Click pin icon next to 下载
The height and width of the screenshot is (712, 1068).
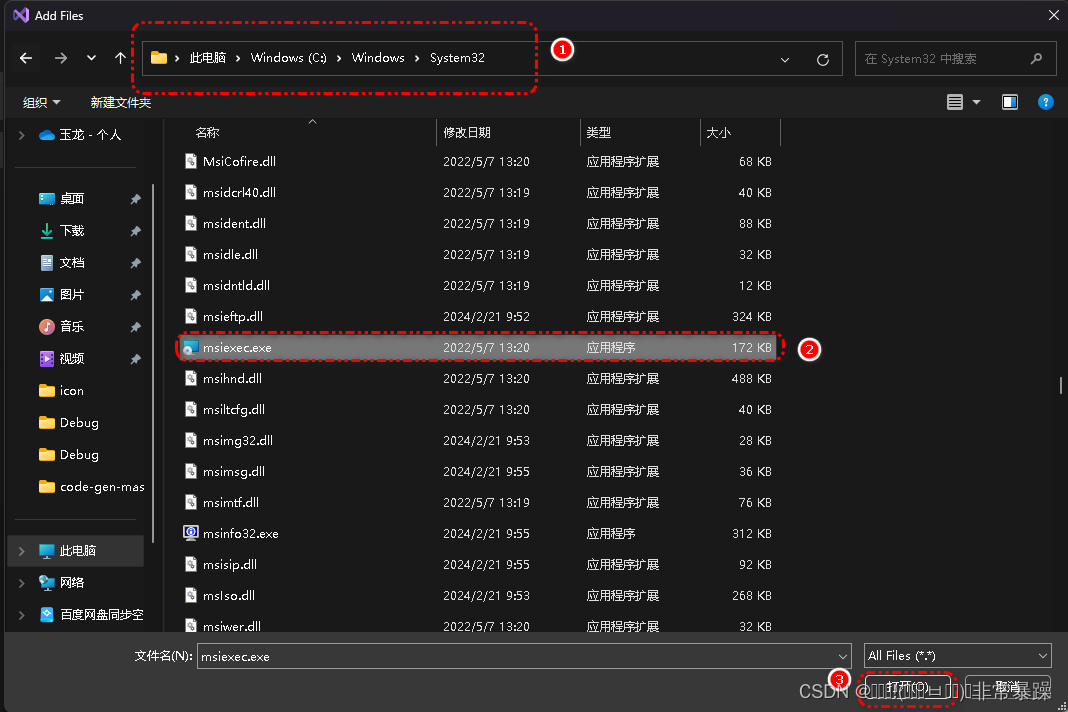coord(136,231)
